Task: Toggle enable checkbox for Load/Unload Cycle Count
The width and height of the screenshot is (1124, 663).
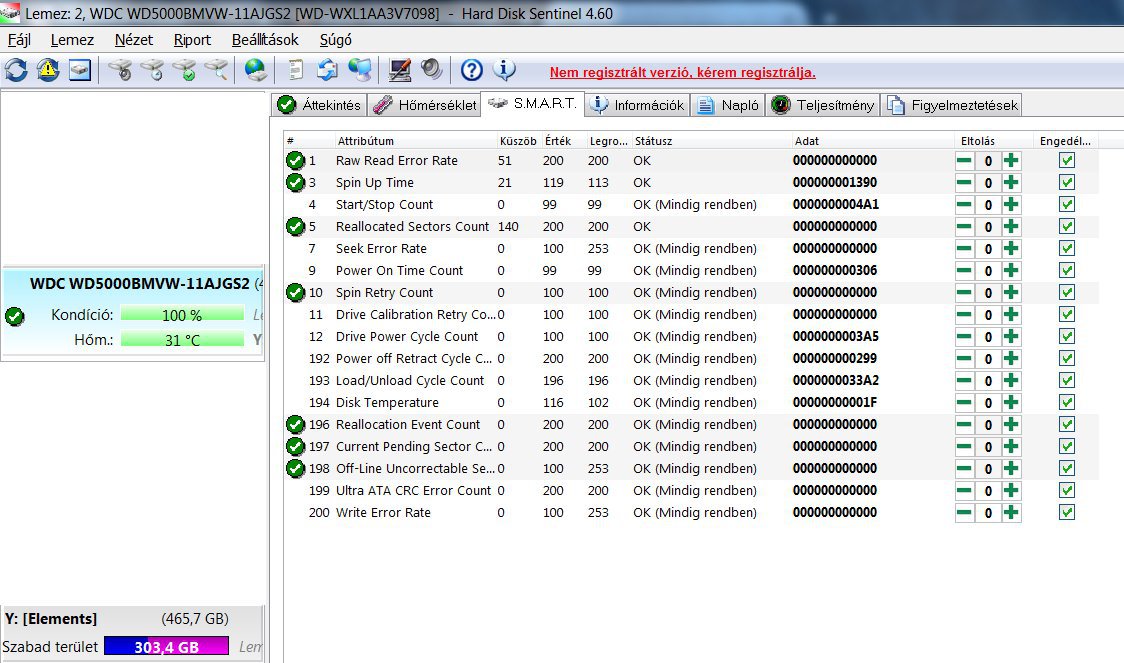Action: 1067,381
